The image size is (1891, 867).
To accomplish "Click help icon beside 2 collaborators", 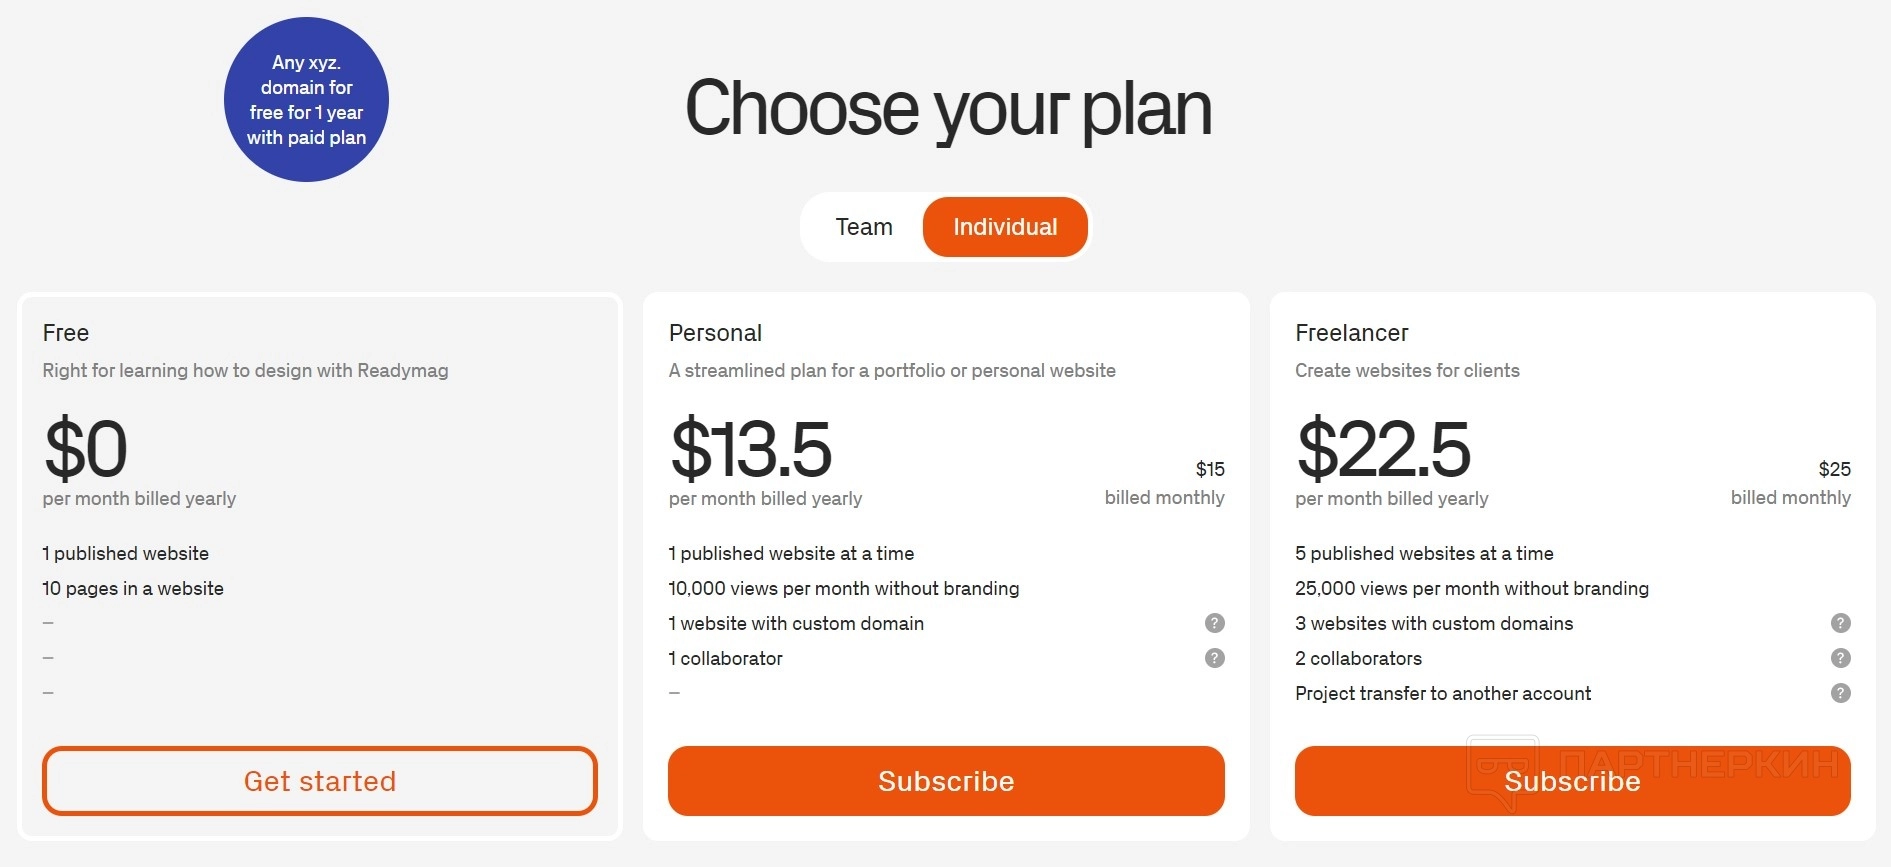I will [x=1840, y=658].
